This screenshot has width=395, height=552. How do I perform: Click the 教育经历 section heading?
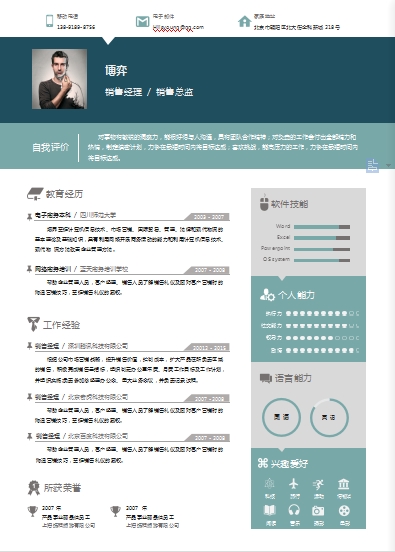(x=64, y=194)
